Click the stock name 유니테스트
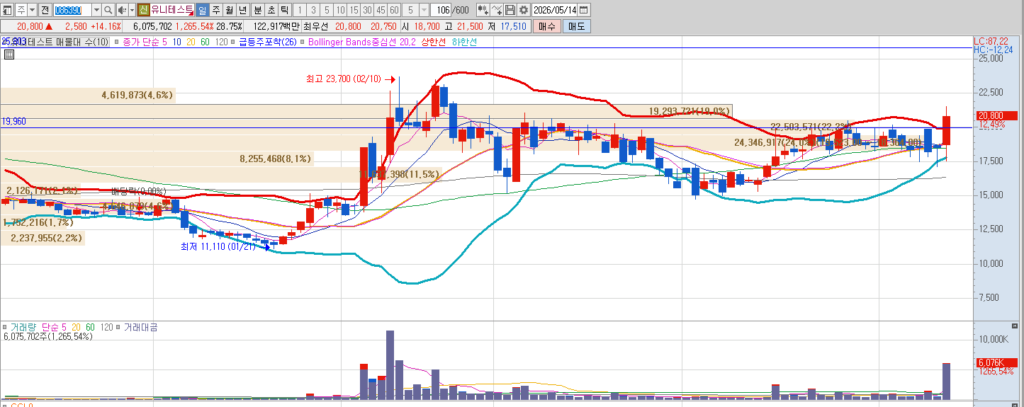The width and height of the screenshot is (1024, 407). [172, 10]
